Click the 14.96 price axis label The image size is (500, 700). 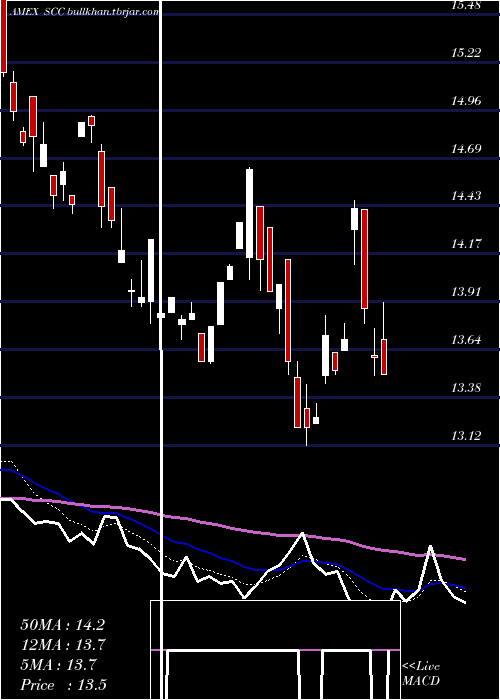point(466,101)
